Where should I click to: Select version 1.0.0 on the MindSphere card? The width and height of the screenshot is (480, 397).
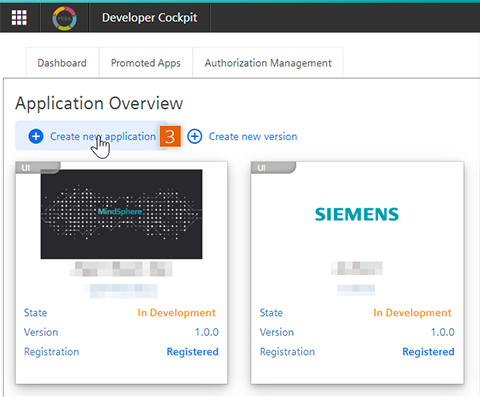(207, 332)
